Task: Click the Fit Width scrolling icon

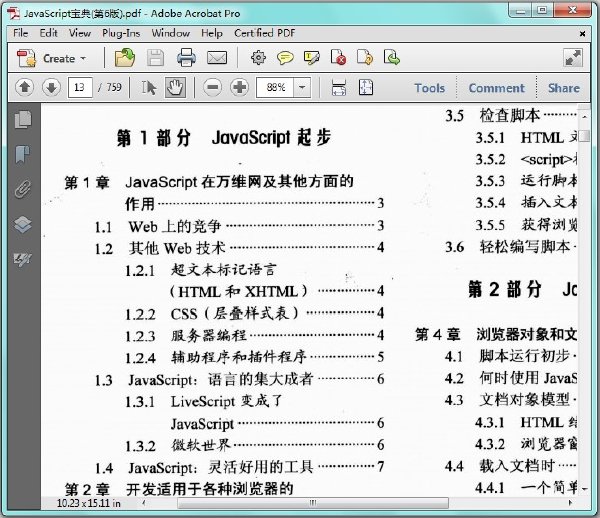Action: 339,88
